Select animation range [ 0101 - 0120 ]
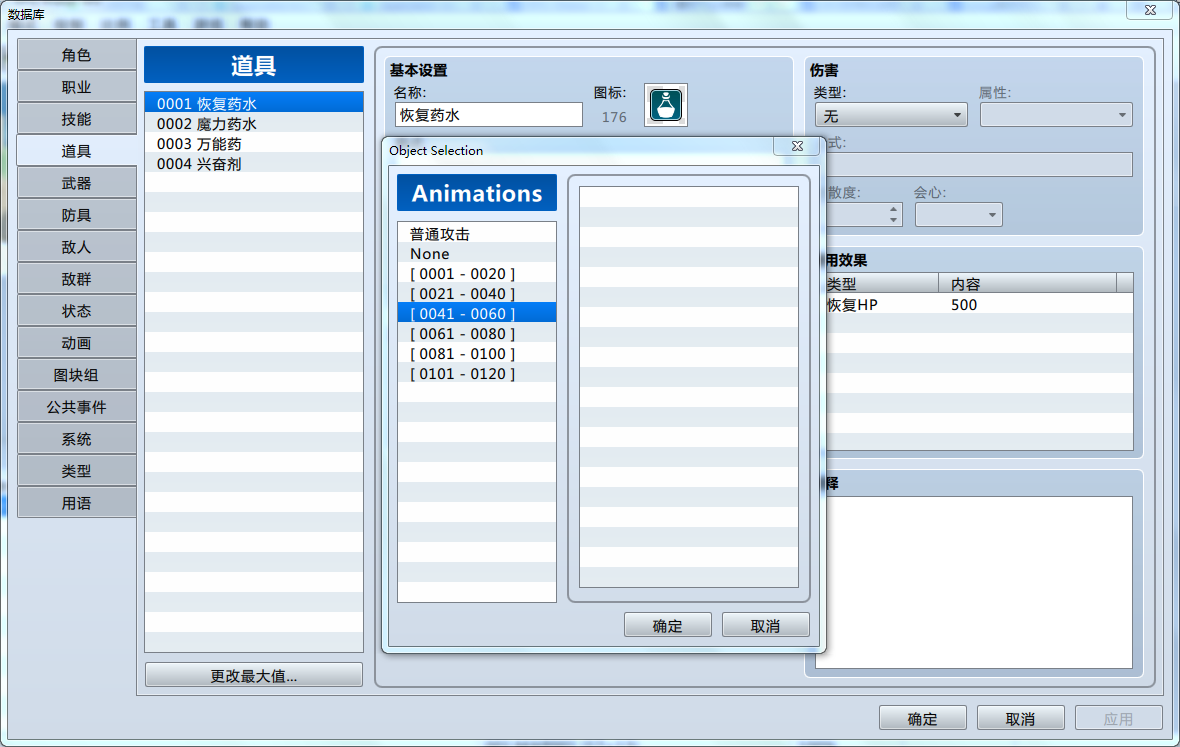Image resolution: width=1180 pixels, height=747 pixels. pyautogui.click(x=476, y=373)
